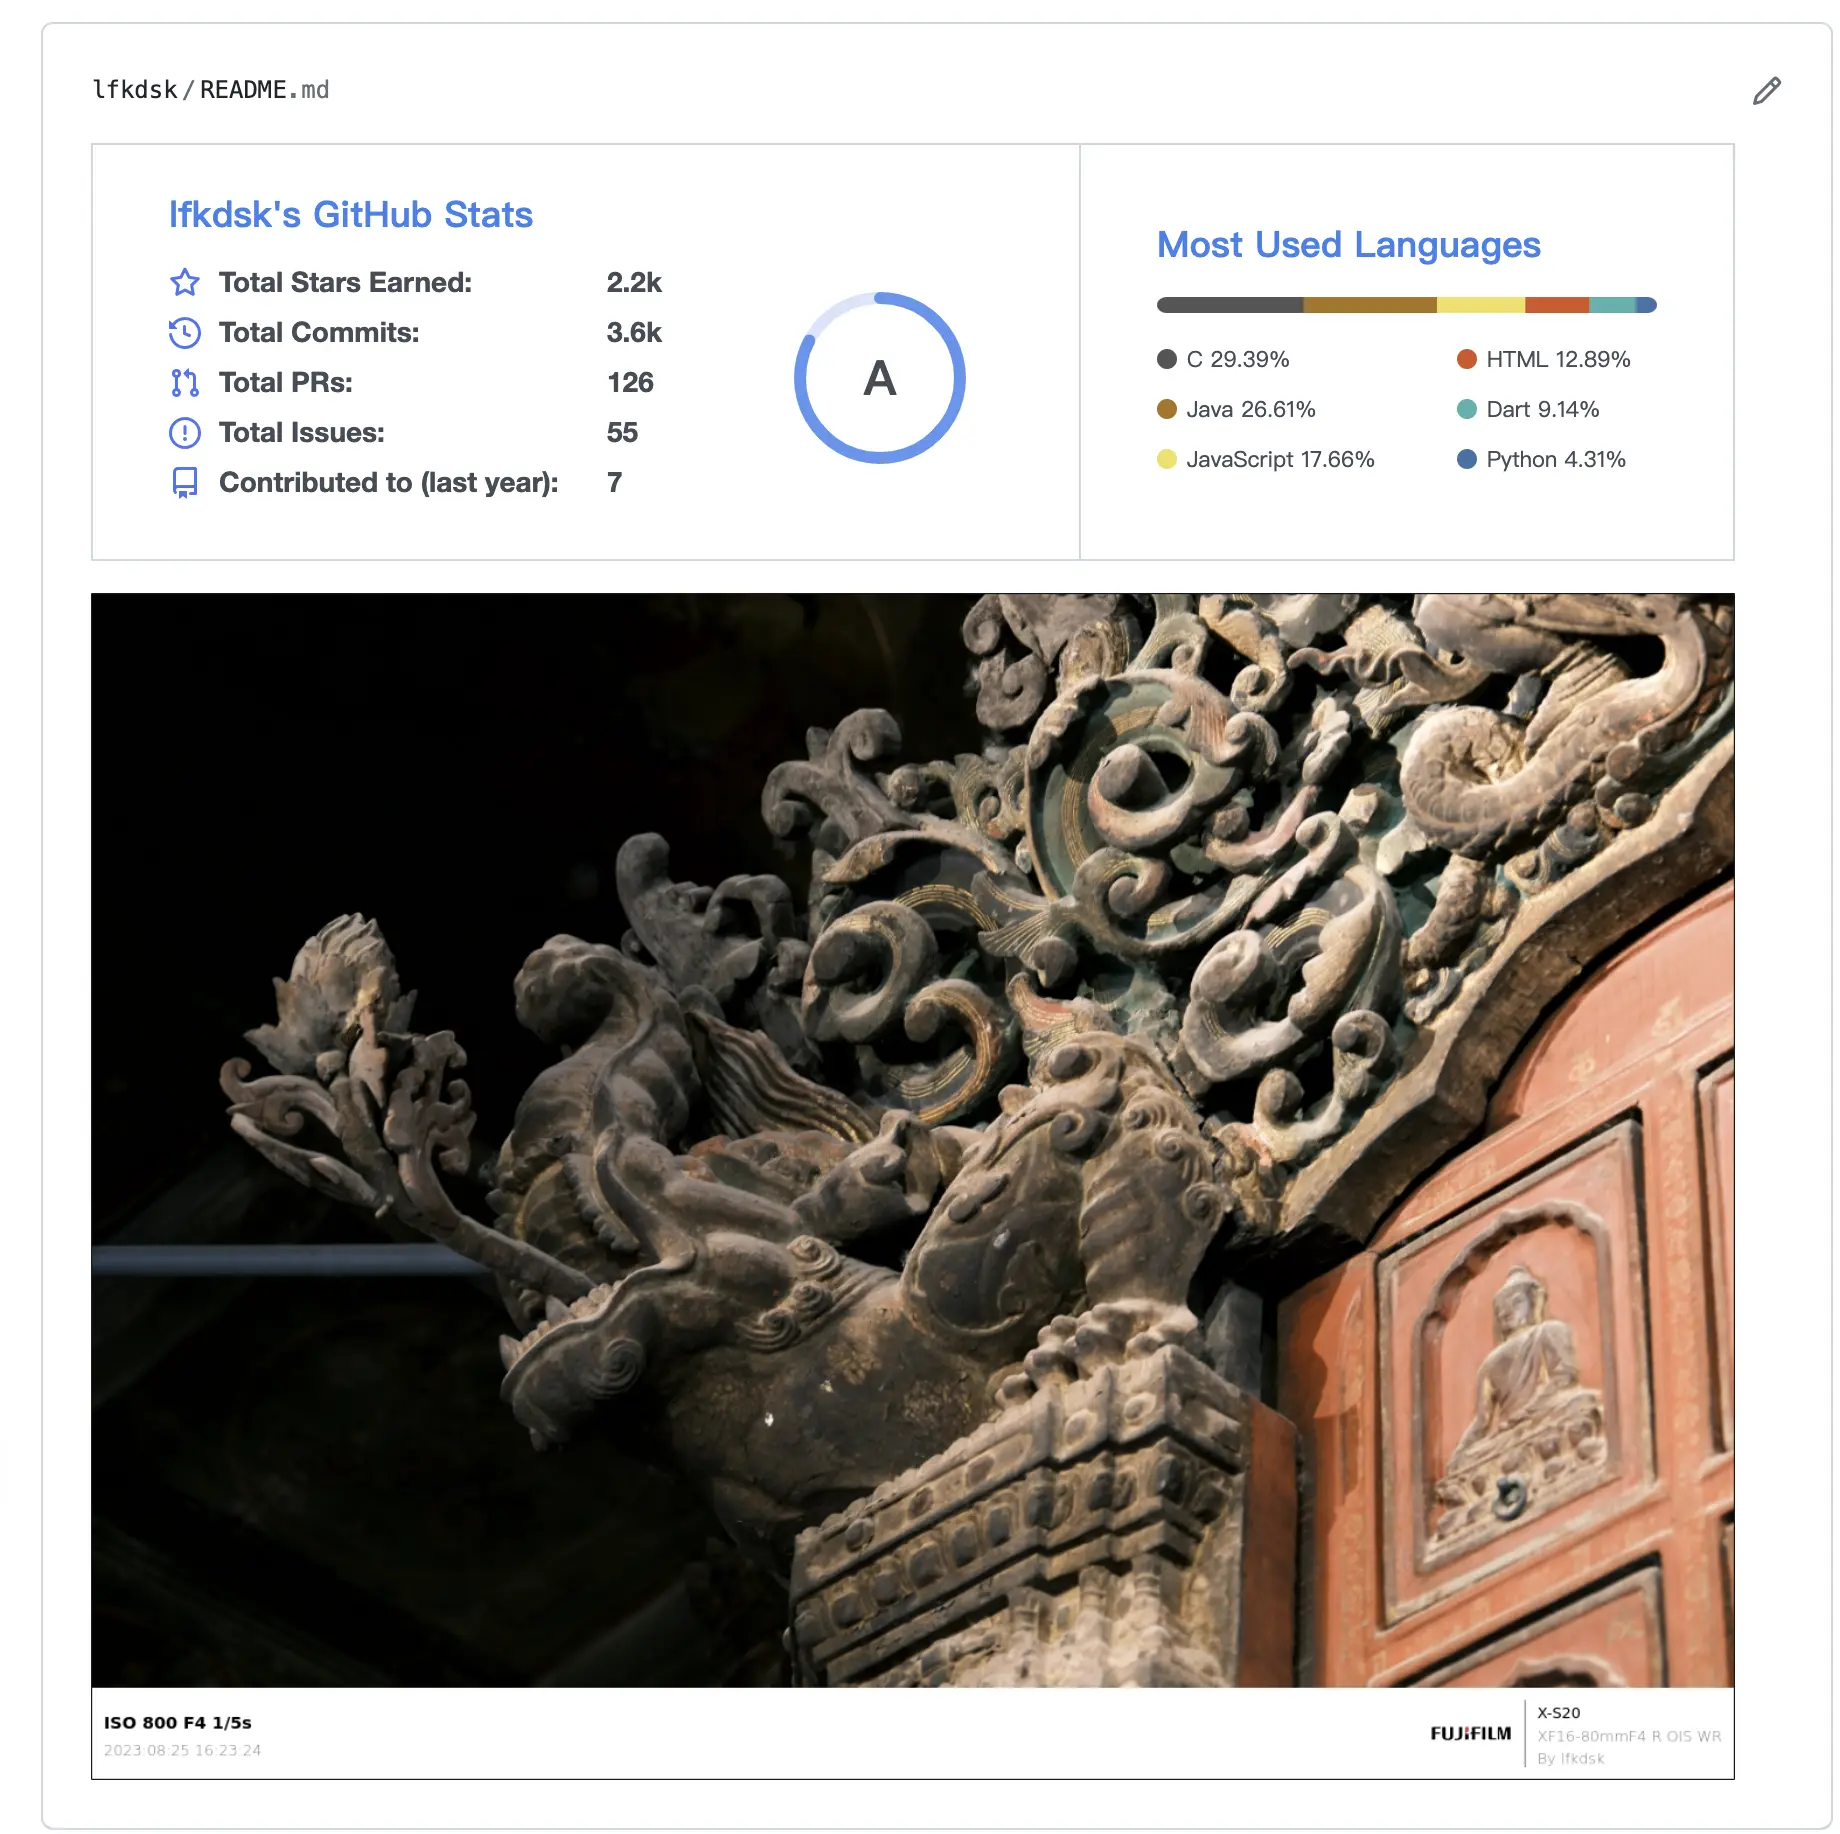Select the Total Issues value 55
The image size is (1840, 1834).
tap(622, 433)
